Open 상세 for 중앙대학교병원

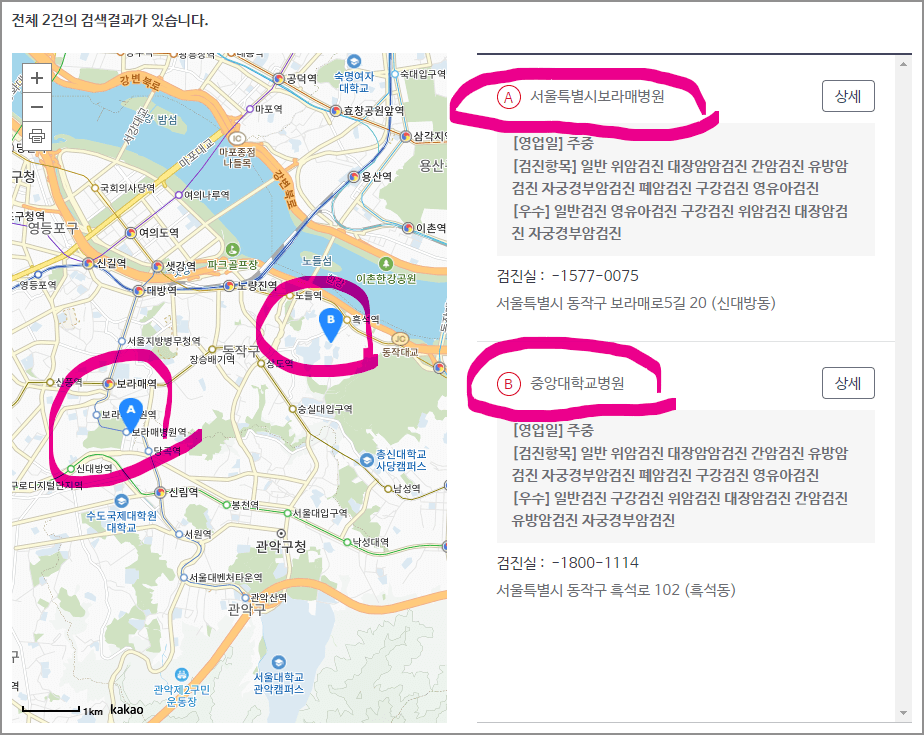click(848, 383)
